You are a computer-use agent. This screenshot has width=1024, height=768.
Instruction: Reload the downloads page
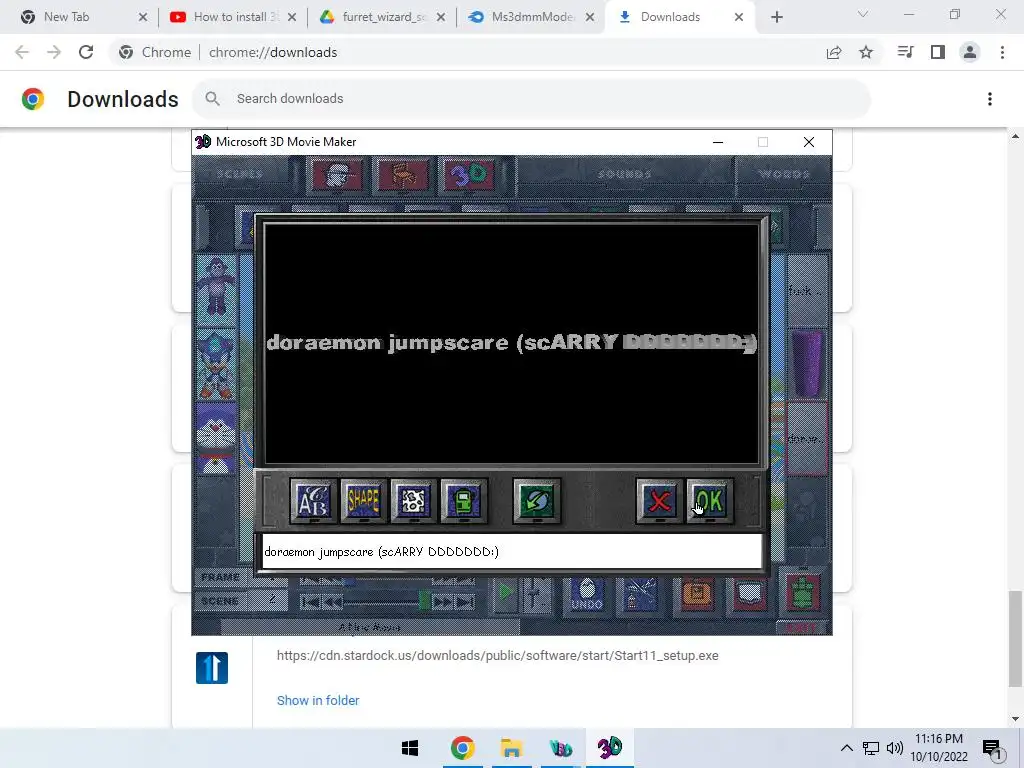pyautogui.click(x=86, y=52)
